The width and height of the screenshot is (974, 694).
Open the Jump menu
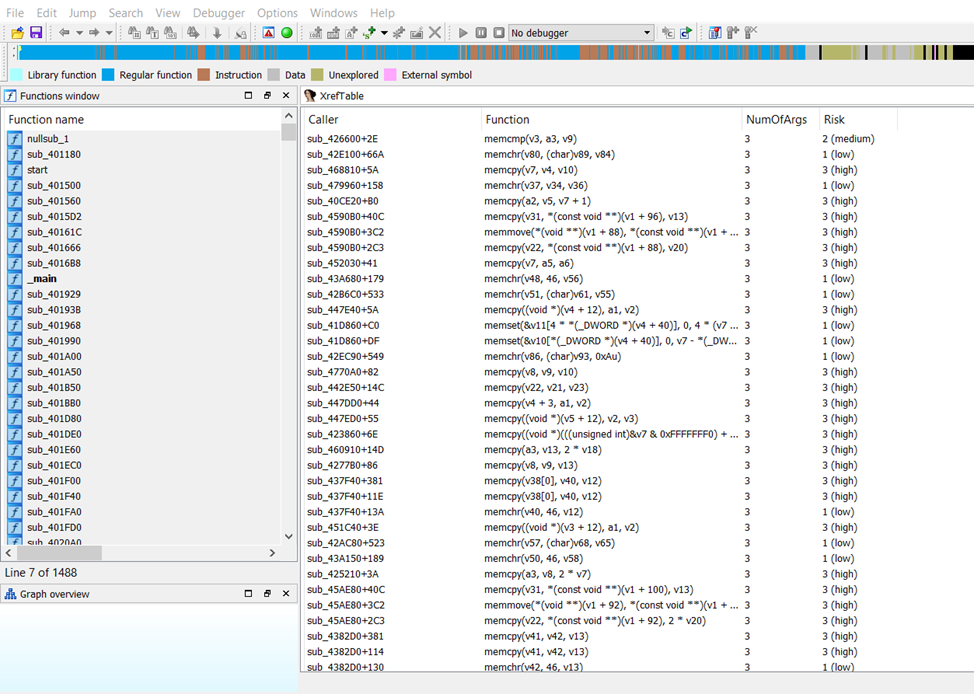click(83, 12)
